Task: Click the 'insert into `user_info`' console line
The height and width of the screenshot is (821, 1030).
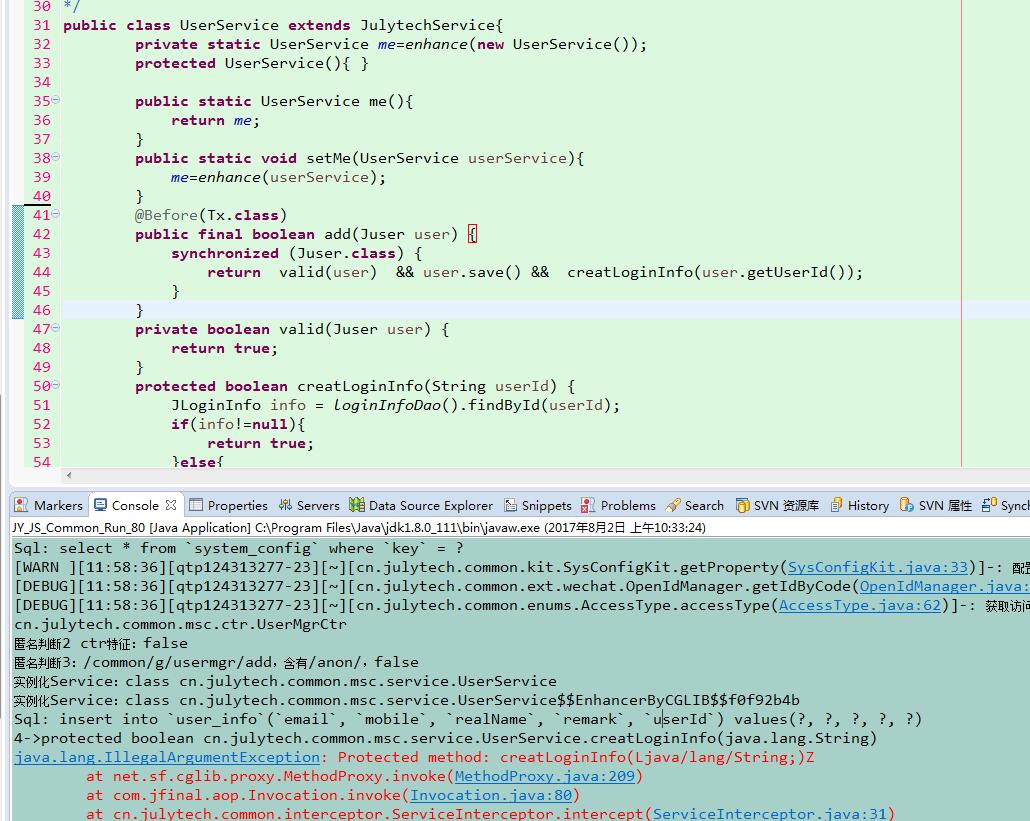Action: coord(468,719)
